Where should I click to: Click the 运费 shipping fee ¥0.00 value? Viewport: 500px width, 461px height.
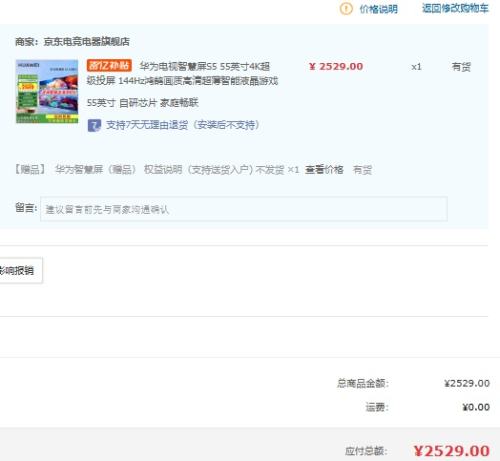[476, 407]
